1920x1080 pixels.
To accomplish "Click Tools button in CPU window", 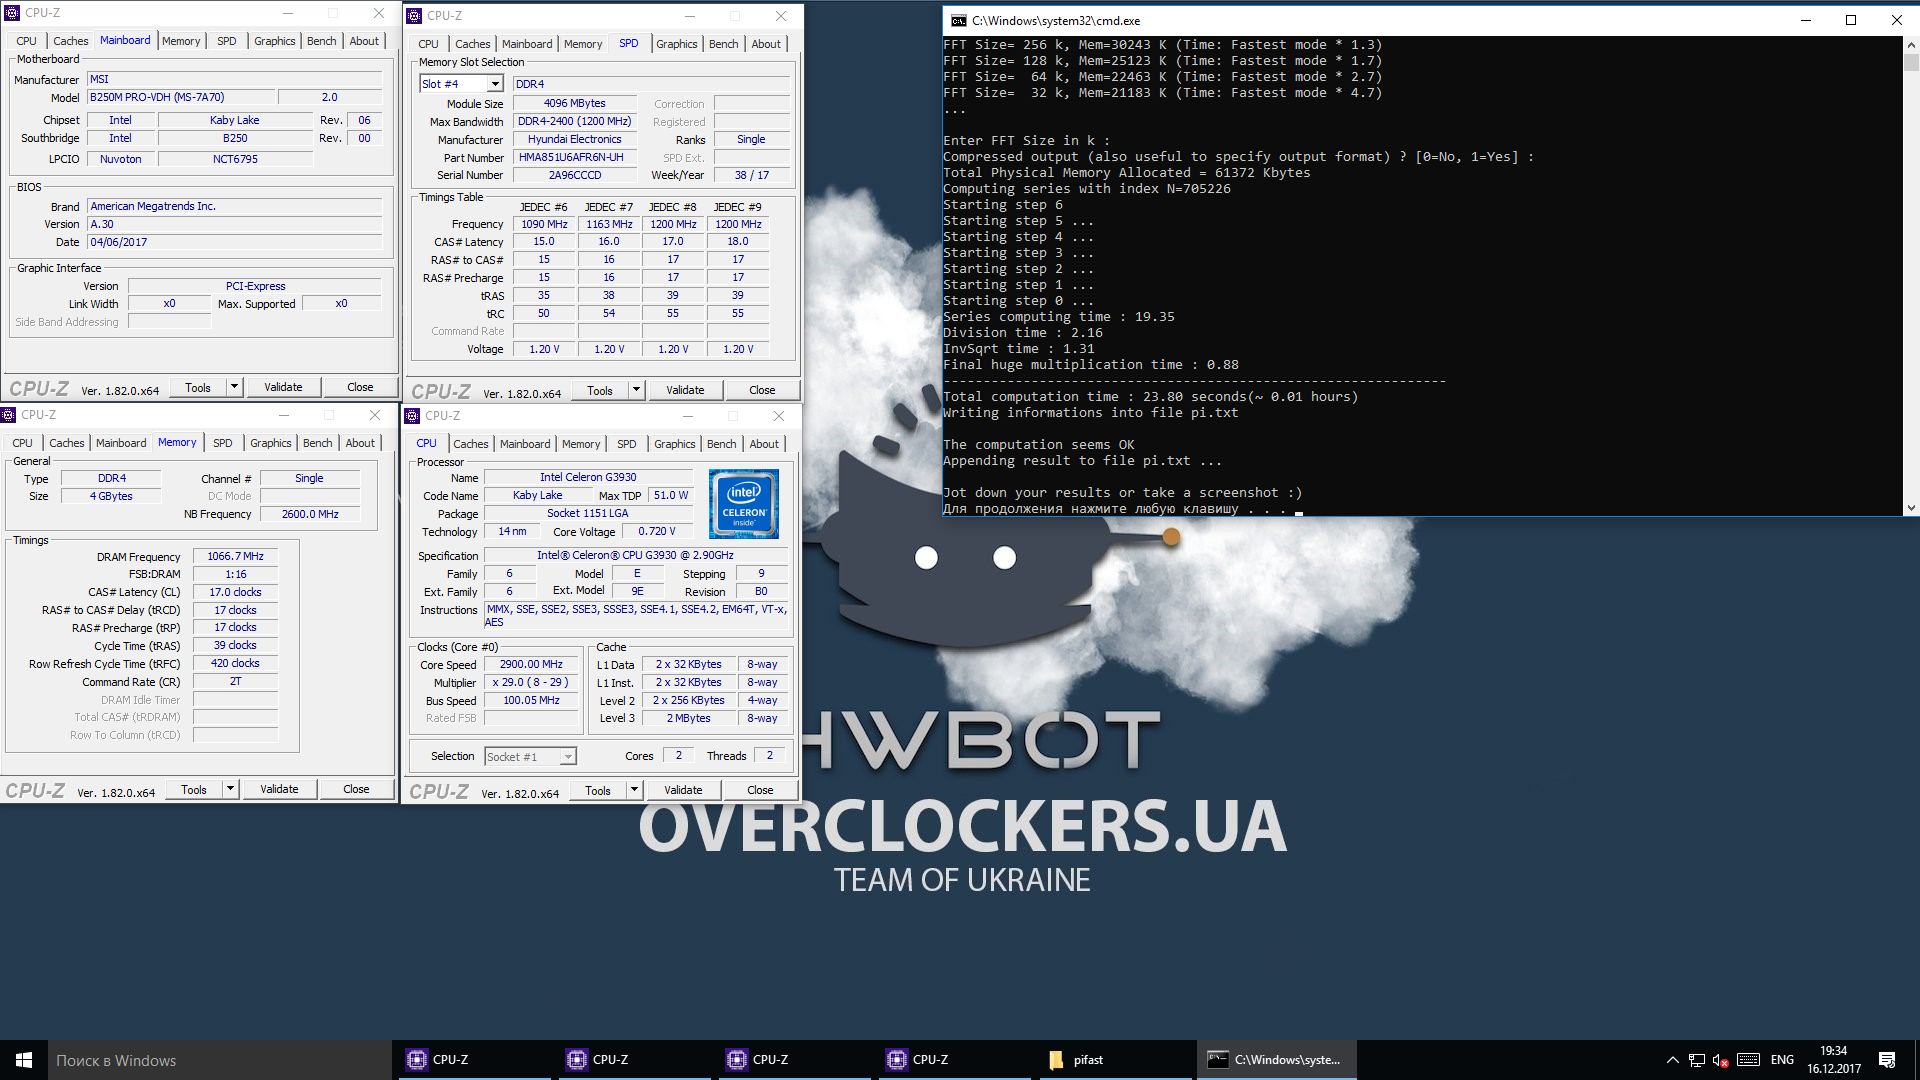I will 598,790.
